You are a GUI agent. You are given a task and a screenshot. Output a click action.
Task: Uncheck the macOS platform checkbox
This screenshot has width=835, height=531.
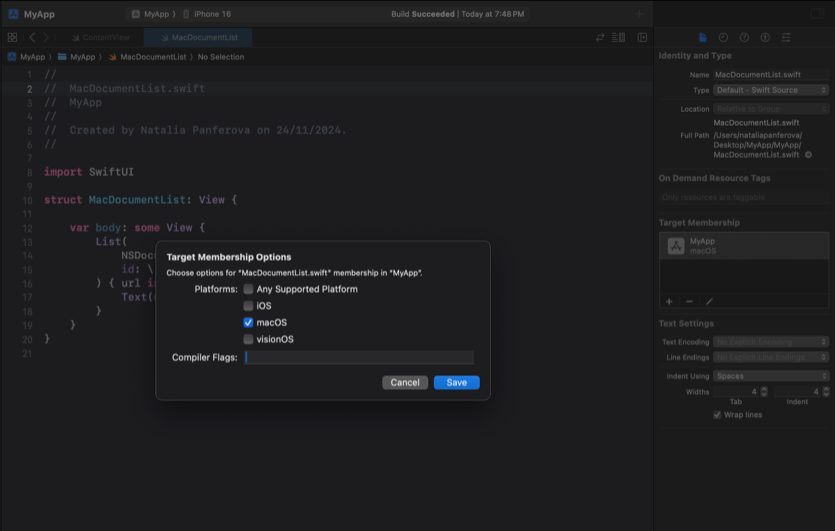(x=248, y=322)
